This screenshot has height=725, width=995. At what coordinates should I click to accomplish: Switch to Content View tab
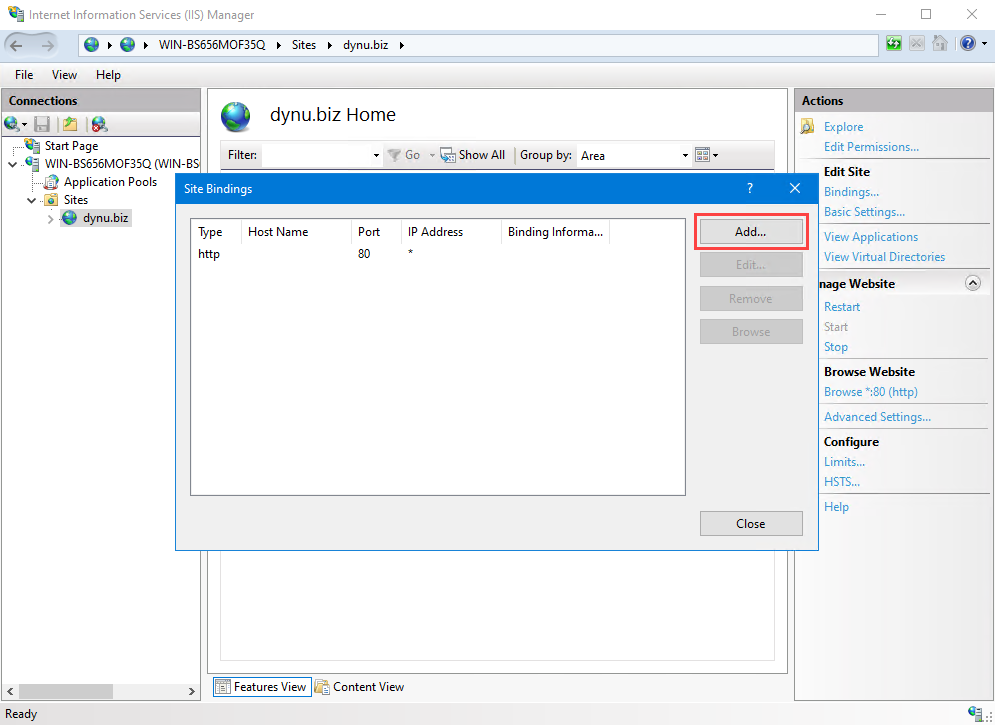(x=360, y=686)
